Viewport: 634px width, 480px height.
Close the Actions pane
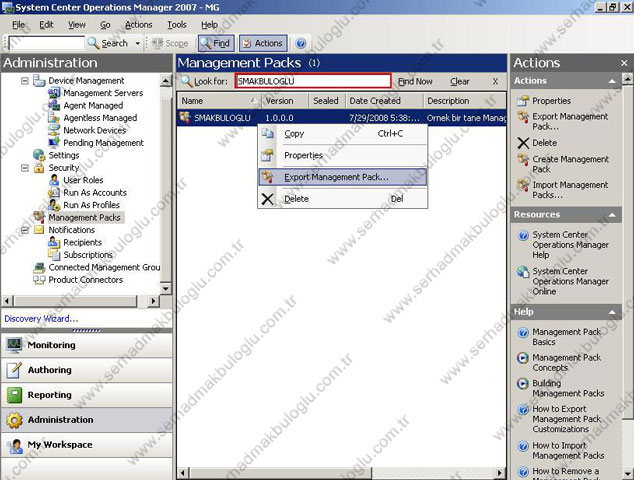click(624, 63)
